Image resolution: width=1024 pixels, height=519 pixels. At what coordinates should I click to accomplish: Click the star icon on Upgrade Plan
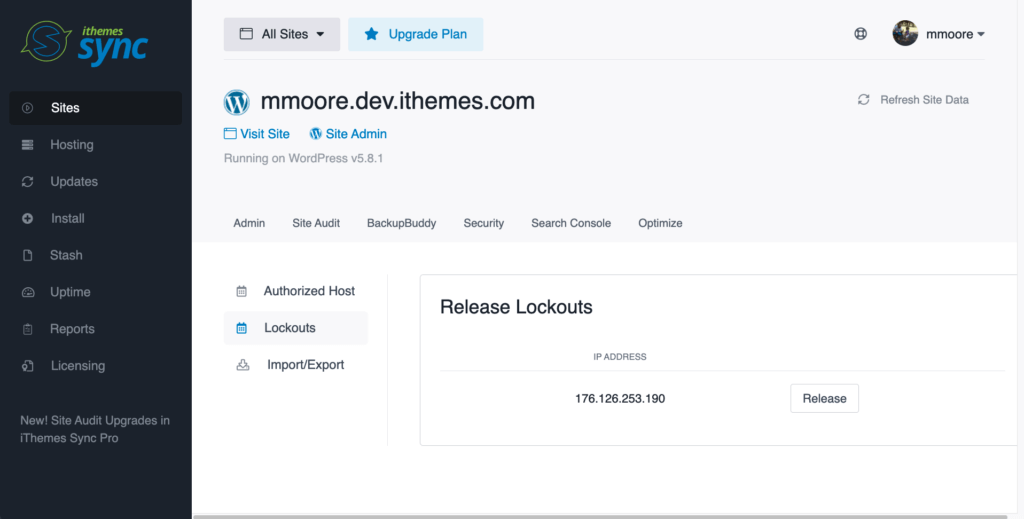[372, 34]
